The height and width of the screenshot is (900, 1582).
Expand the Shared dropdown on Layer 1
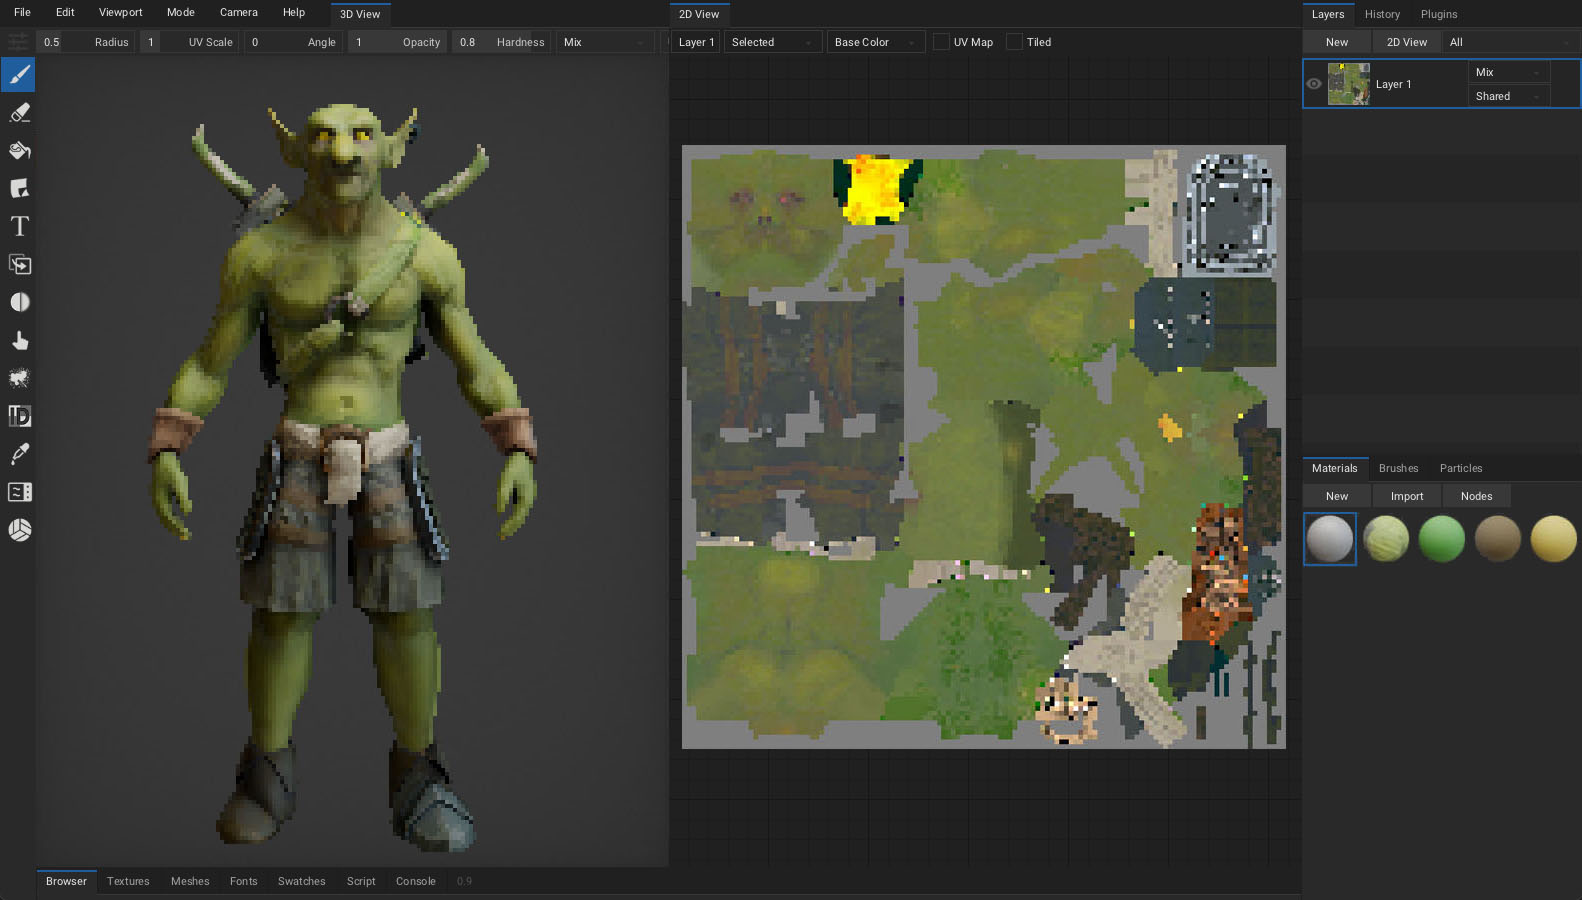tap(1508, 96)
